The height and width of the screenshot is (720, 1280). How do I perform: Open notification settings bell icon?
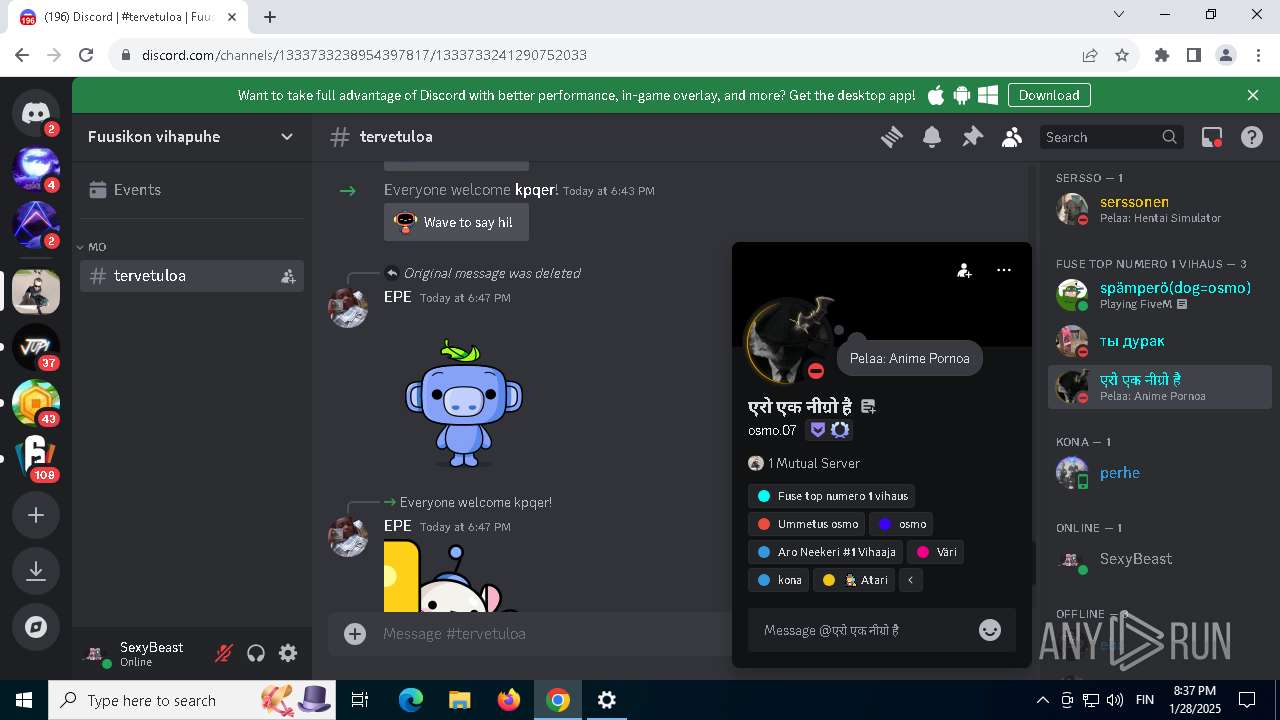point(932,137)
